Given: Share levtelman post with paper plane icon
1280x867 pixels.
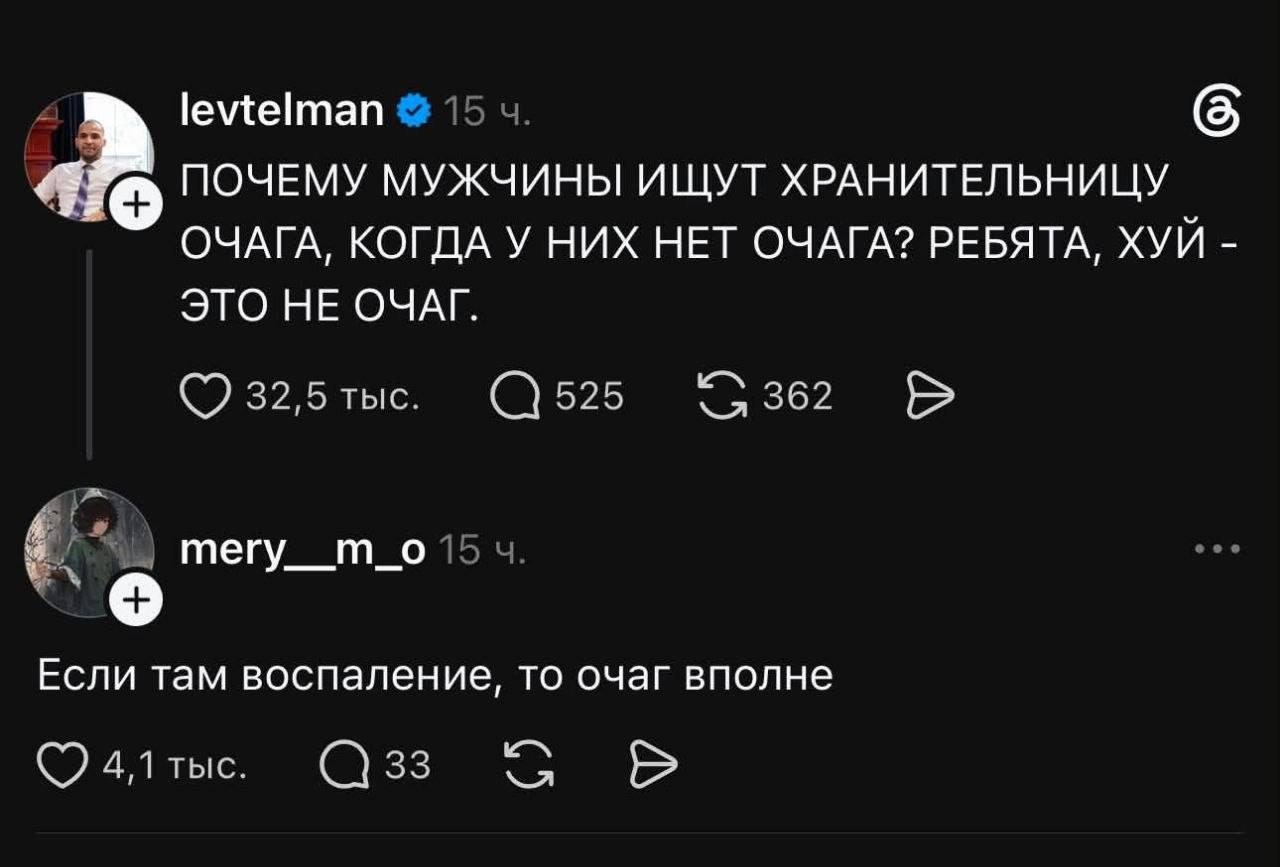Looking at the screenshot, I should (x=930, y=398).
